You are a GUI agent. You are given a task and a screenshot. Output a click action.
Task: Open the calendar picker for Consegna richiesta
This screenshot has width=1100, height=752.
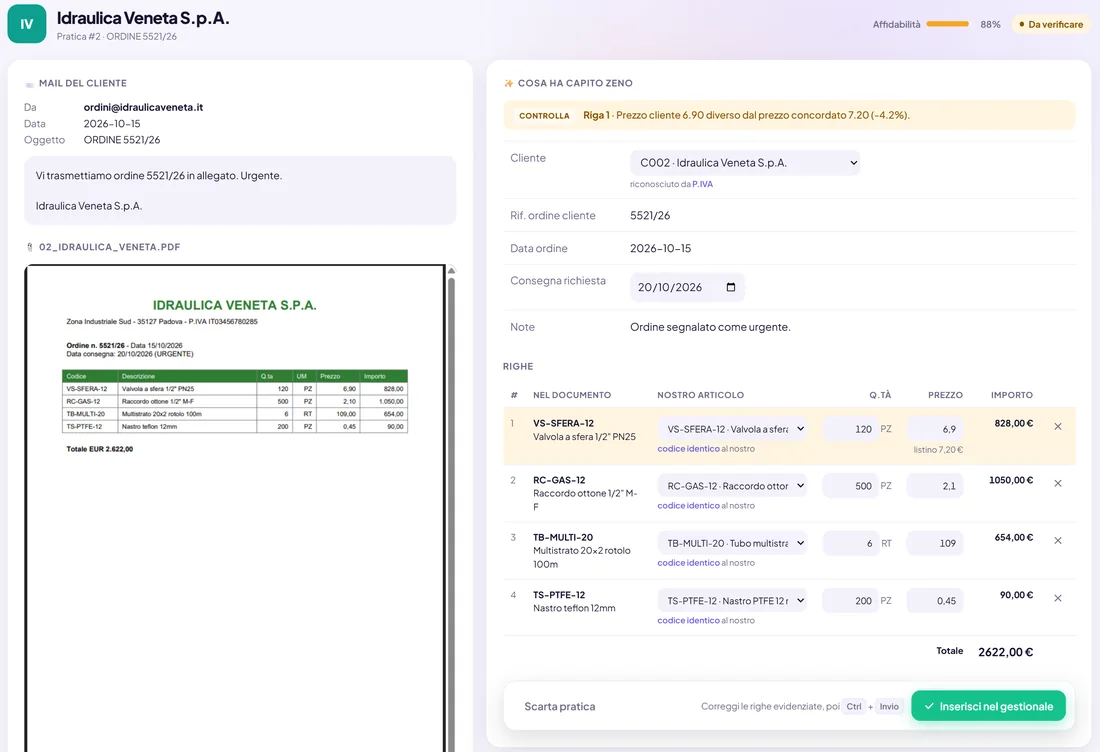pyautogui.click(x=731, y=288)
